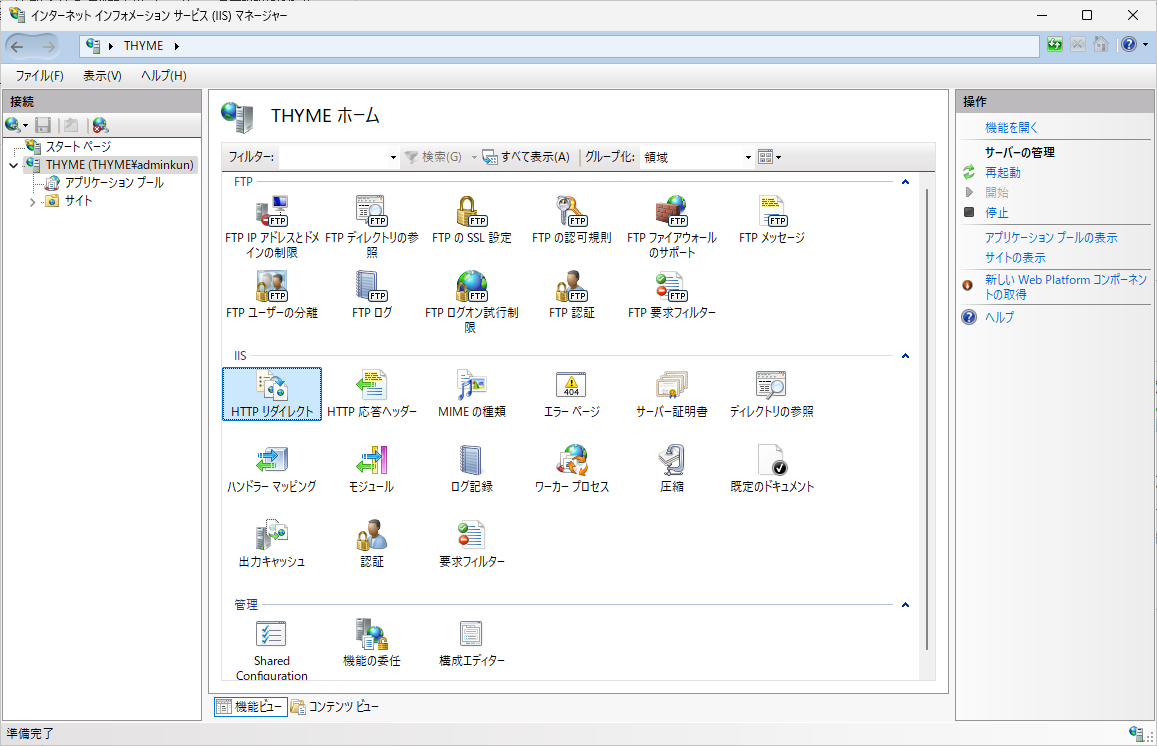Viewport: 1157px width, 746px height.
Task: Open the help icon dropdown arrow
Action: pyautogui.click(x=1145, y=45)
